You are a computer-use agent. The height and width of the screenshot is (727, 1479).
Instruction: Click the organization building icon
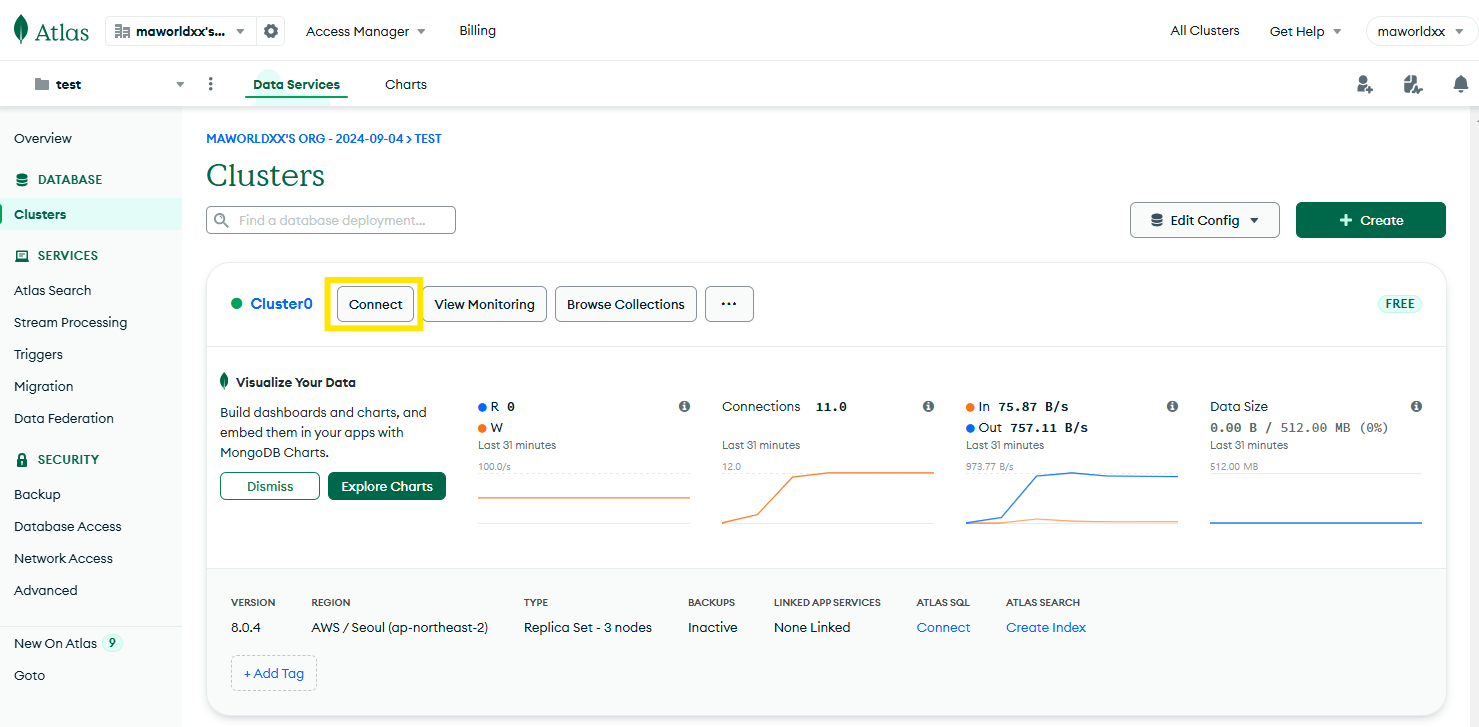click(x=123, y=31)
